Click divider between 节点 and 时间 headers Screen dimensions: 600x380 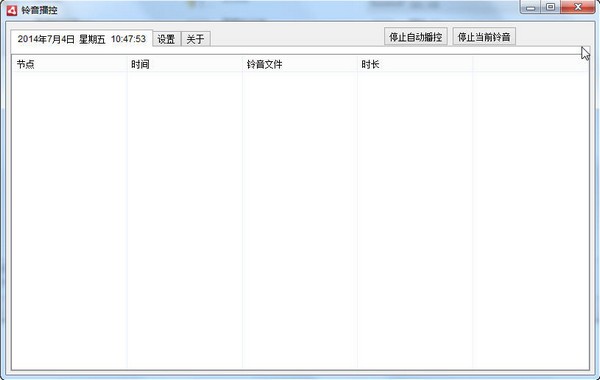pos(127,64)
